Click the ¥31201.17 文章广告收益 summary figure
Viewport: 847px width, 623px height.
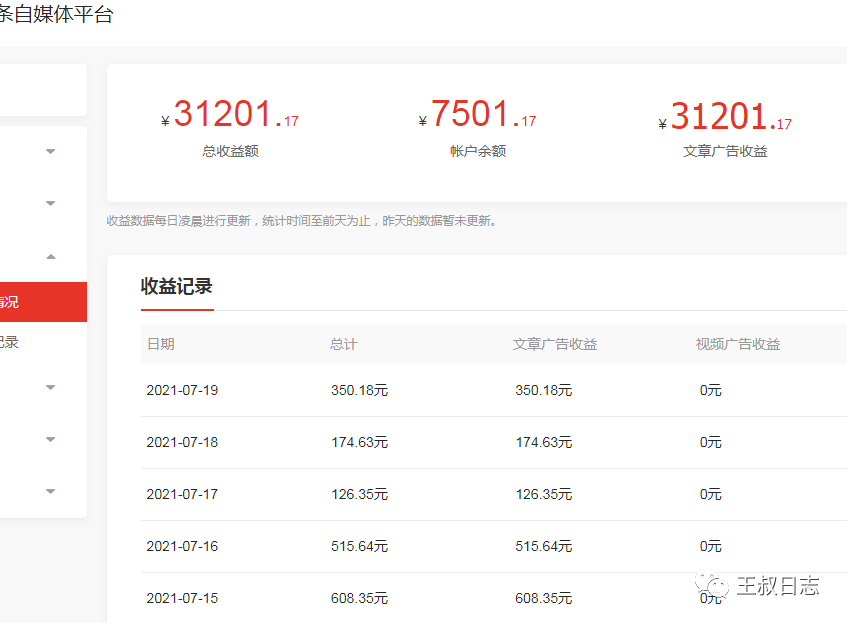click(x=725, y=116)
